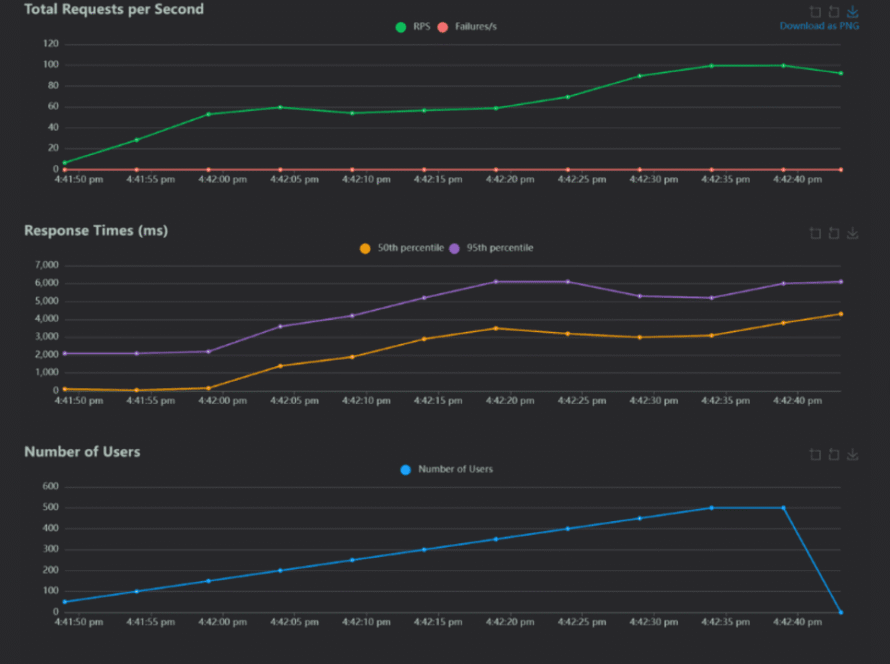890x664 pixels.
Task: Select the users data point at 4:42:35 pm
Action: [711, 508]
